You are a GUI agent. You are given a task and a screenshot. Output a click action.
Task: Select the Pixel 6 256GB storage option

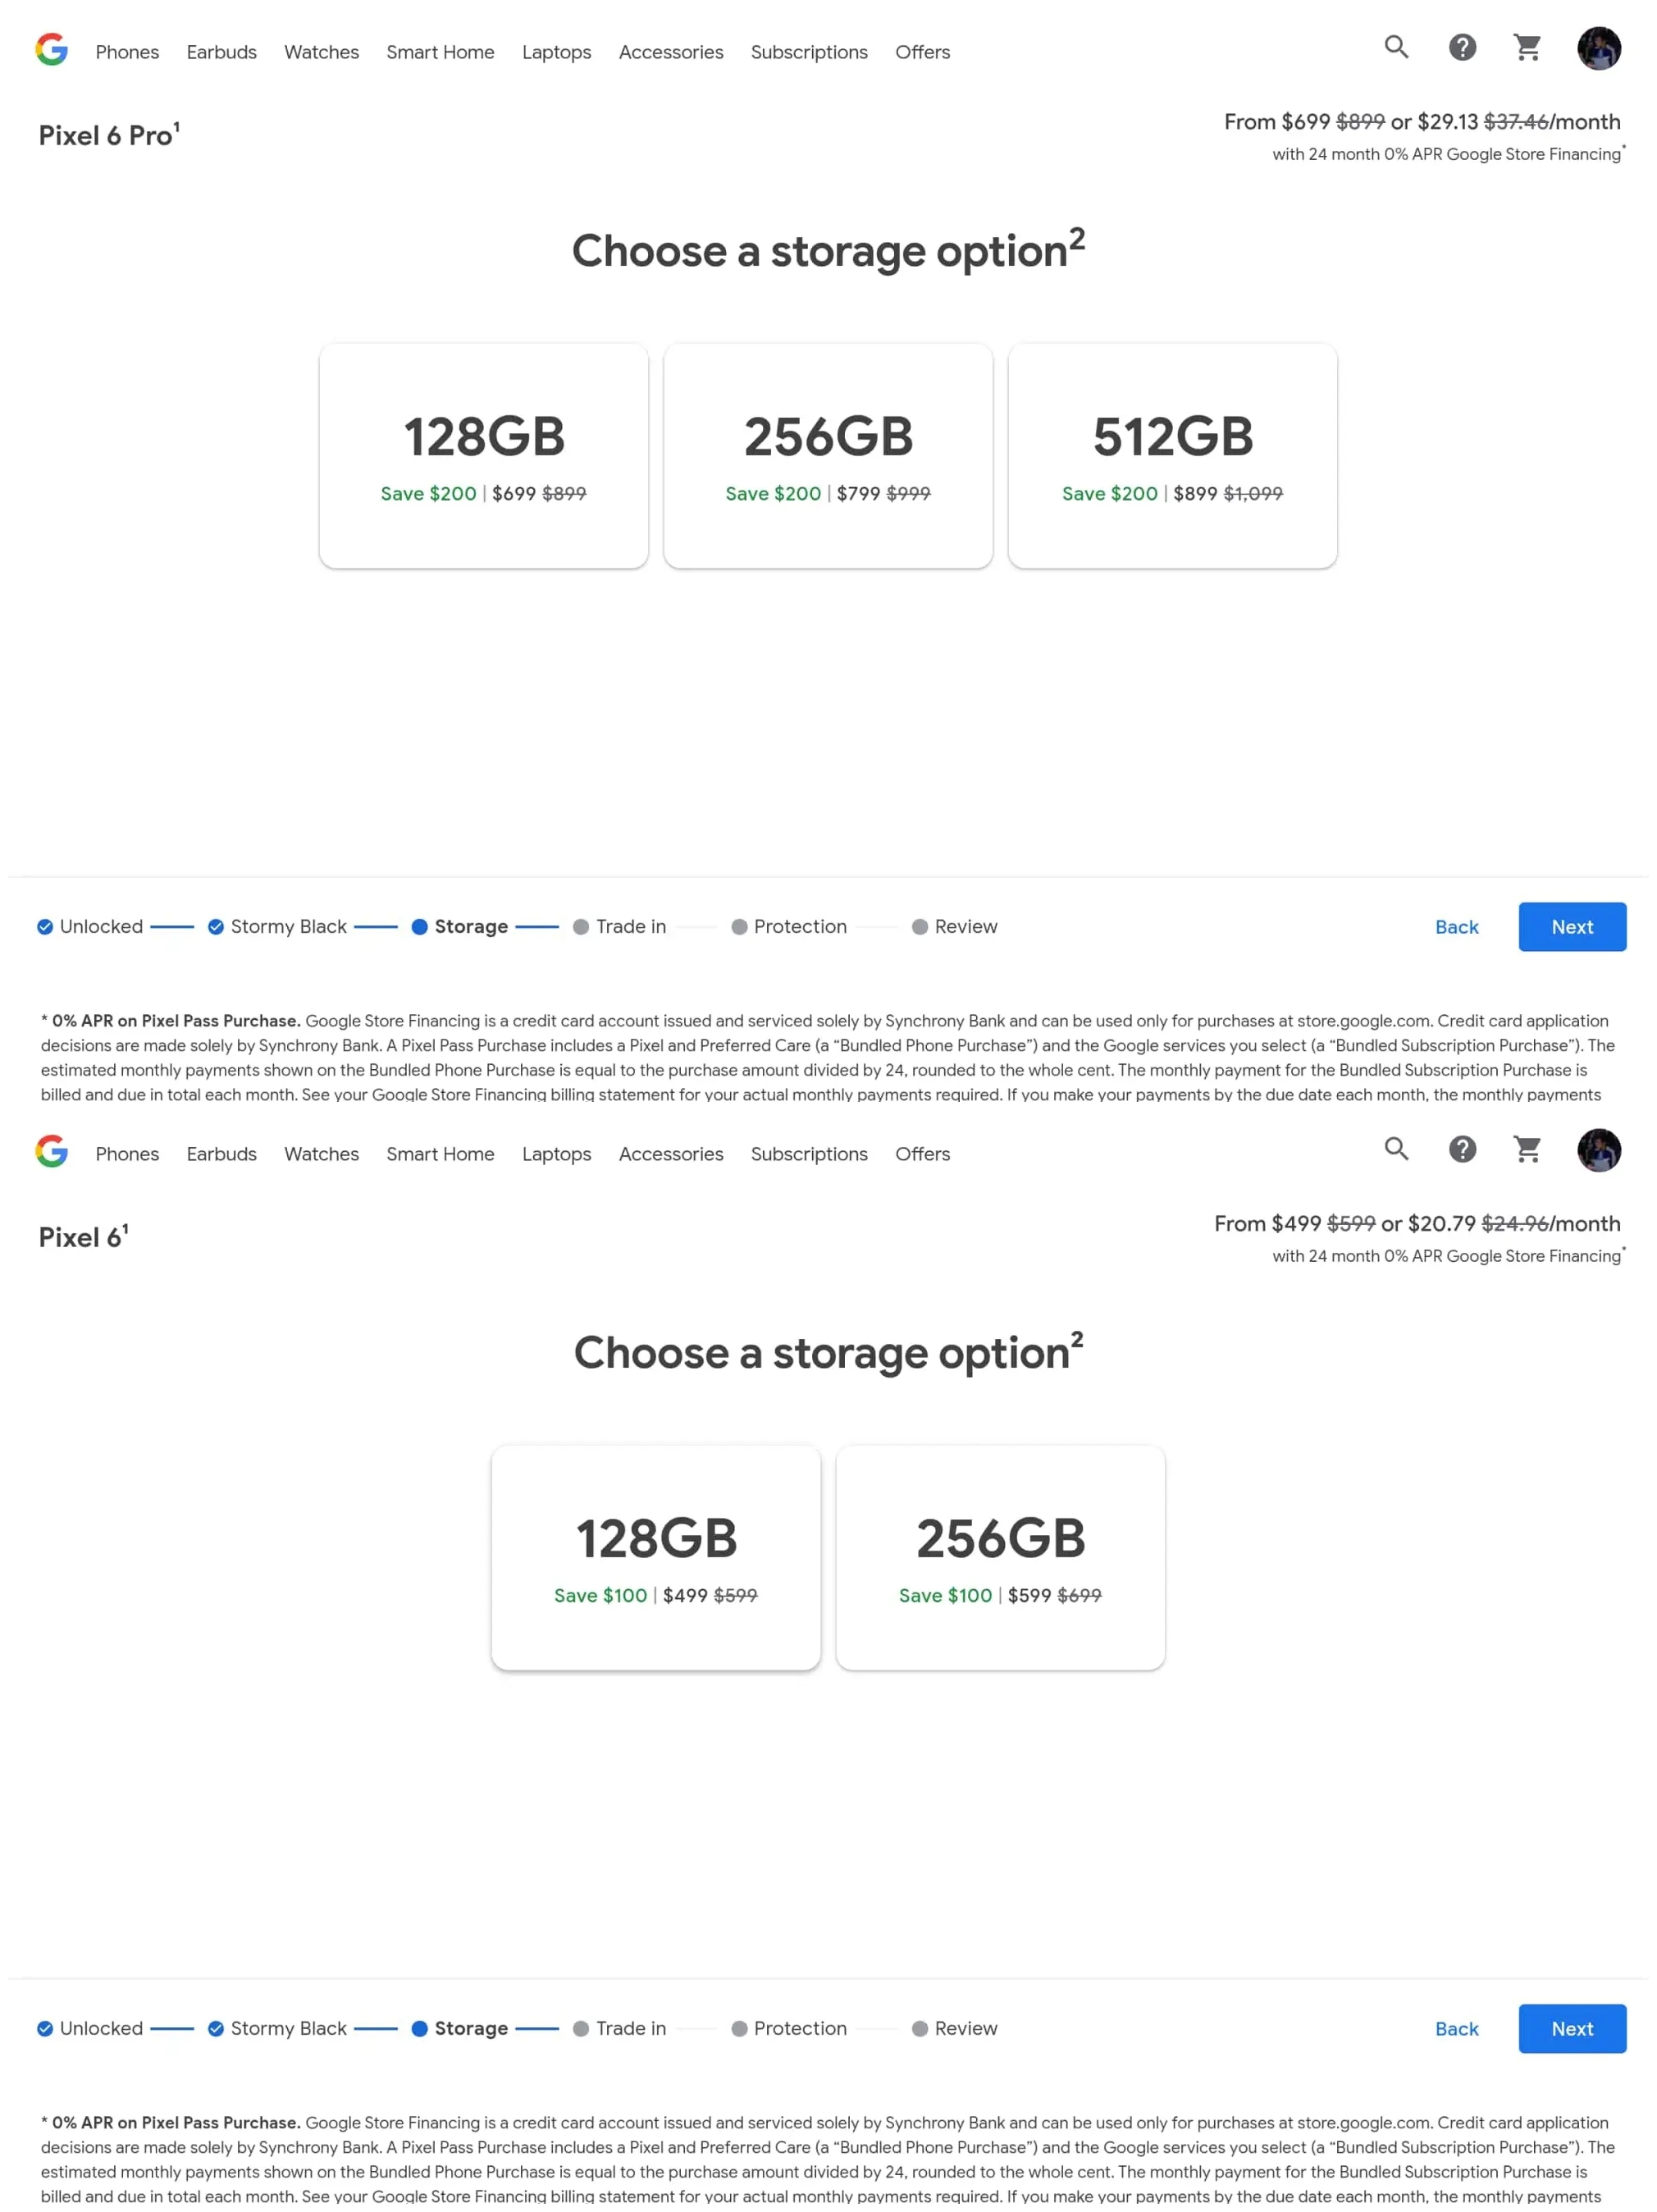(x=999, y=1556)
